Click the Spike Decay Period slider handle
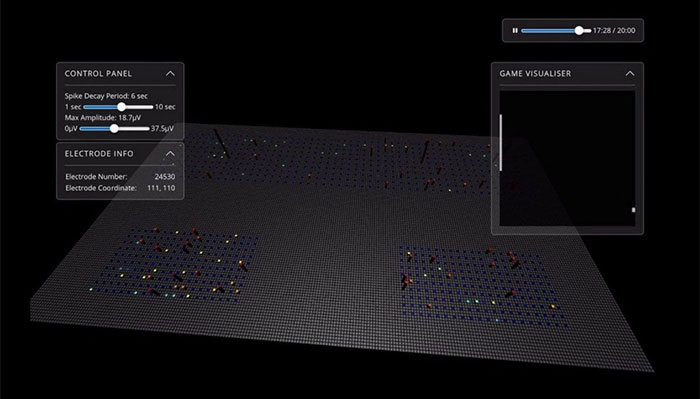Image resolution: width=700 pixels, height=399 pixels. (121, 107)
